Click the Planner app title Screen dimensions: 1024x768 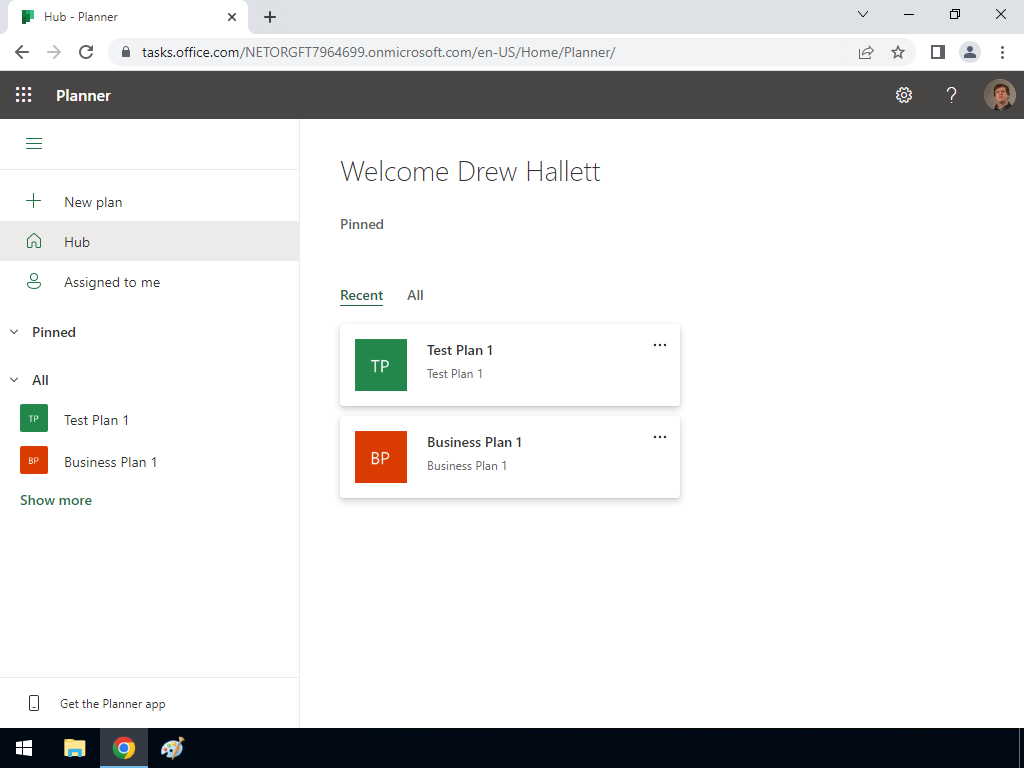(x=84, y=95)
